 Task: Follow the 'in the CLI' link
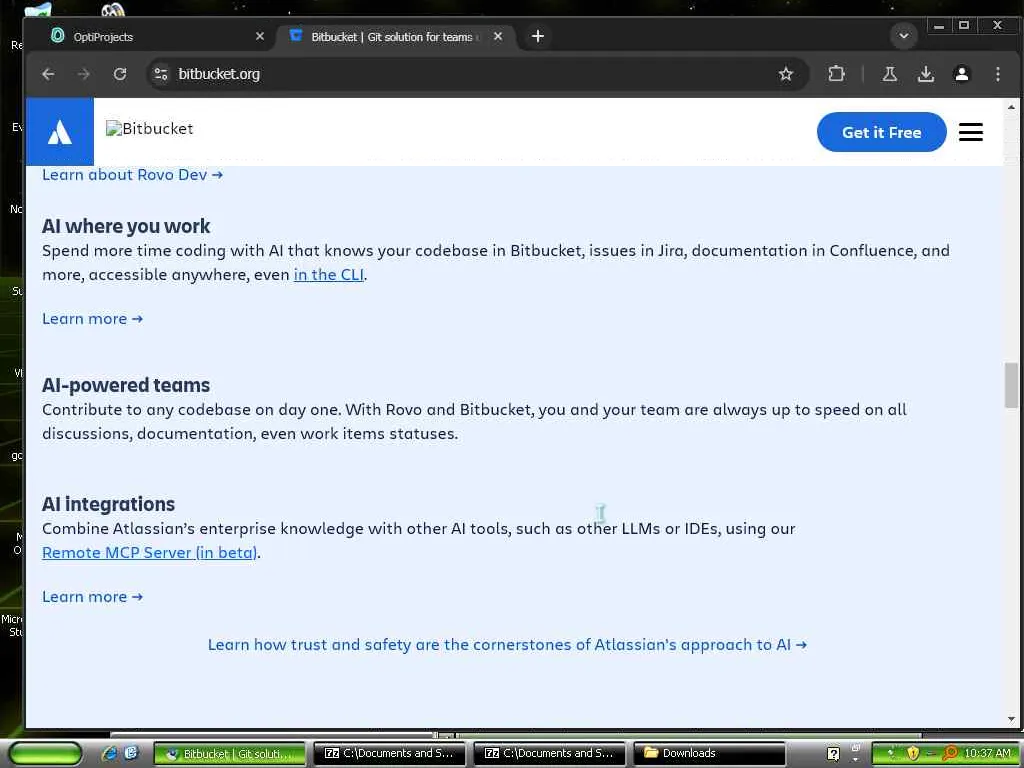pos(328,275)
